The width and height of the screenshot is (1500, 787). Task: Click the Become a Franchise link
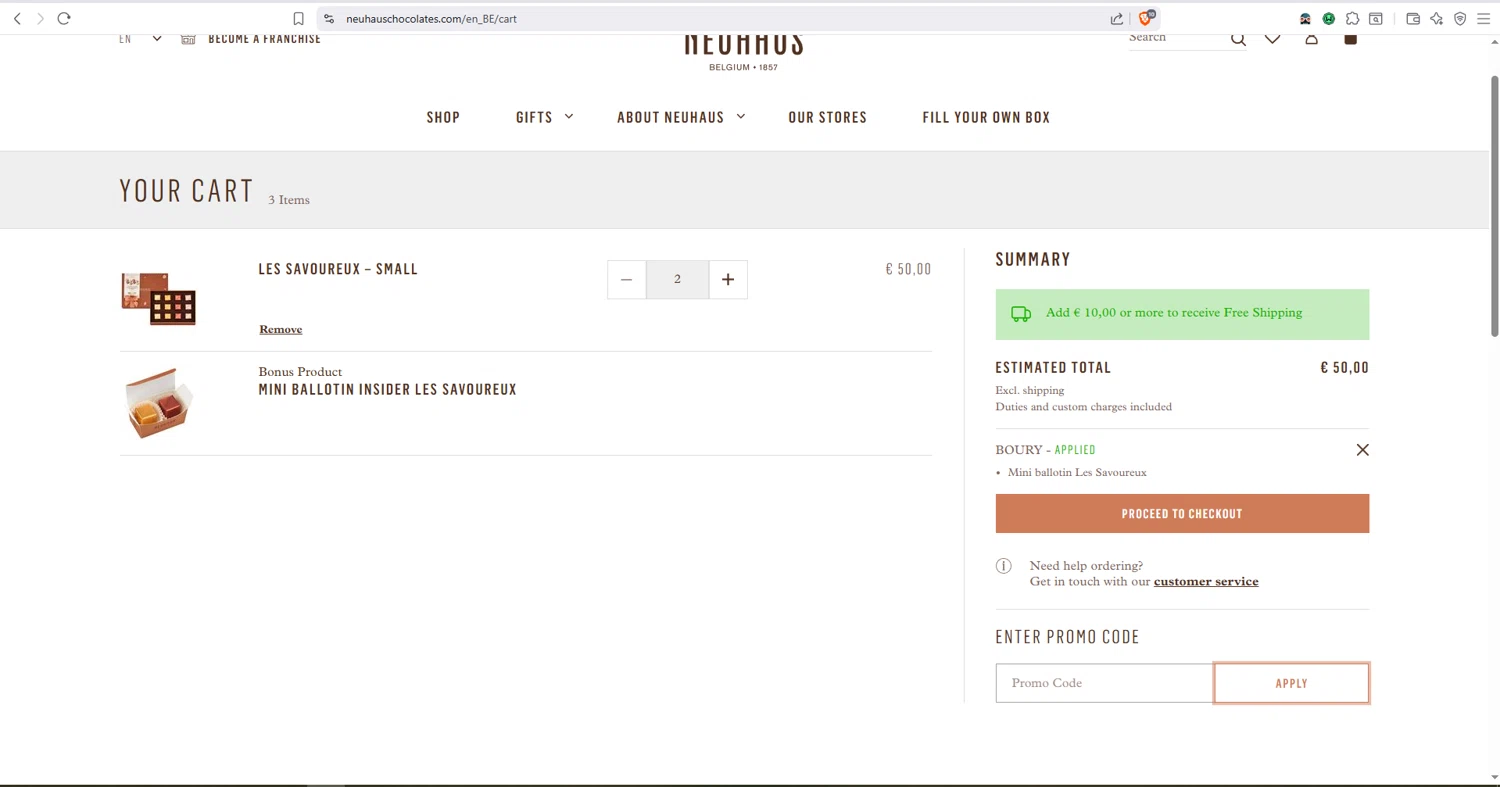click(264, 39)
